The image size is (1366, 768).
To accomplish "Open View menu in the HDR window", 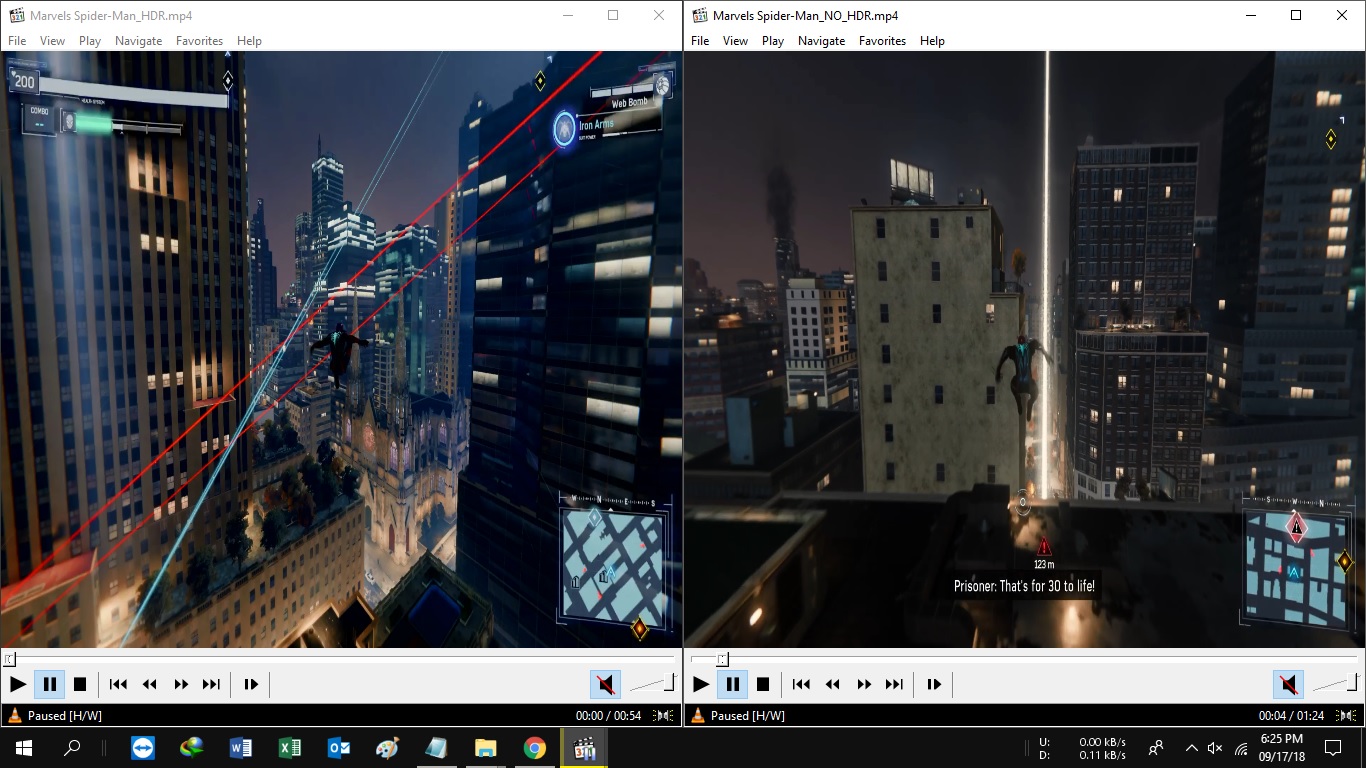I will (52, 41).
